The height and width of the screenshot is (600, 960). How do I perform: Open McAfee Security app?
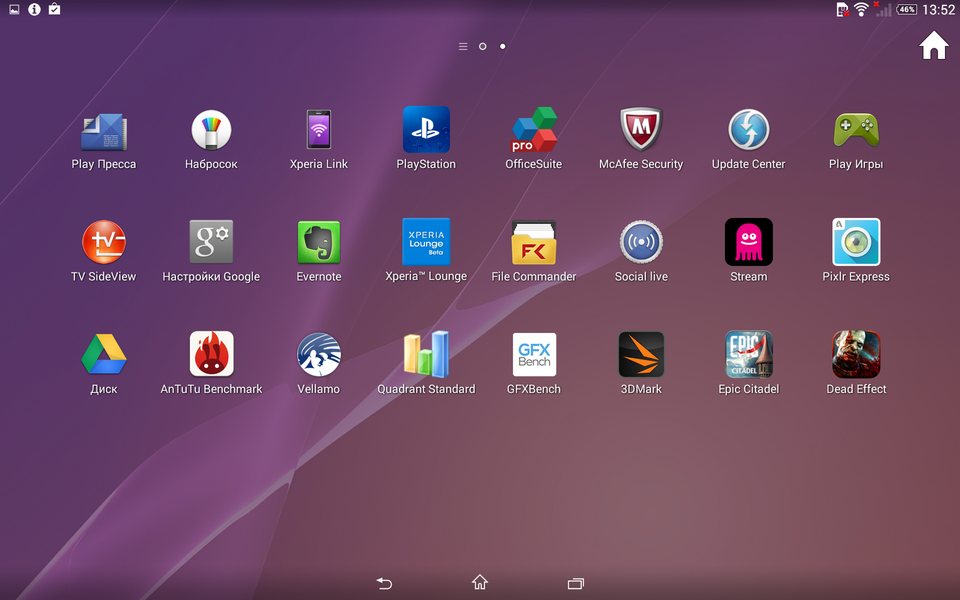coord(641,130)
